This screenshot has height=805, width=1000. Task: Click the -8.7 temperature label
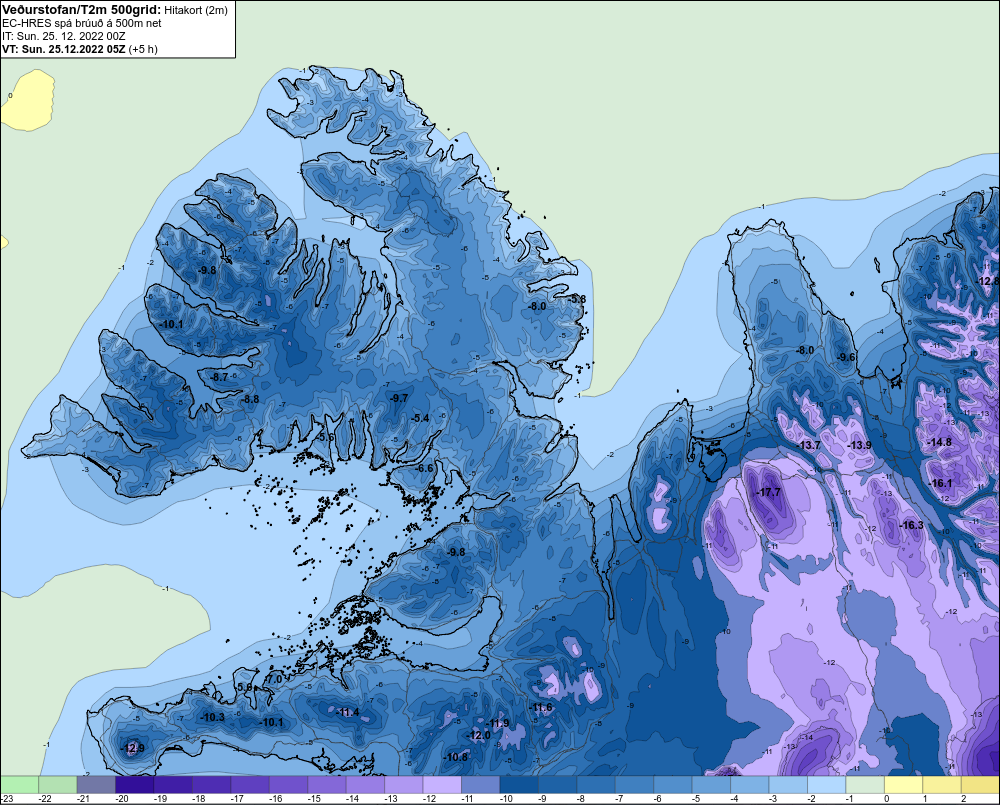219,378
